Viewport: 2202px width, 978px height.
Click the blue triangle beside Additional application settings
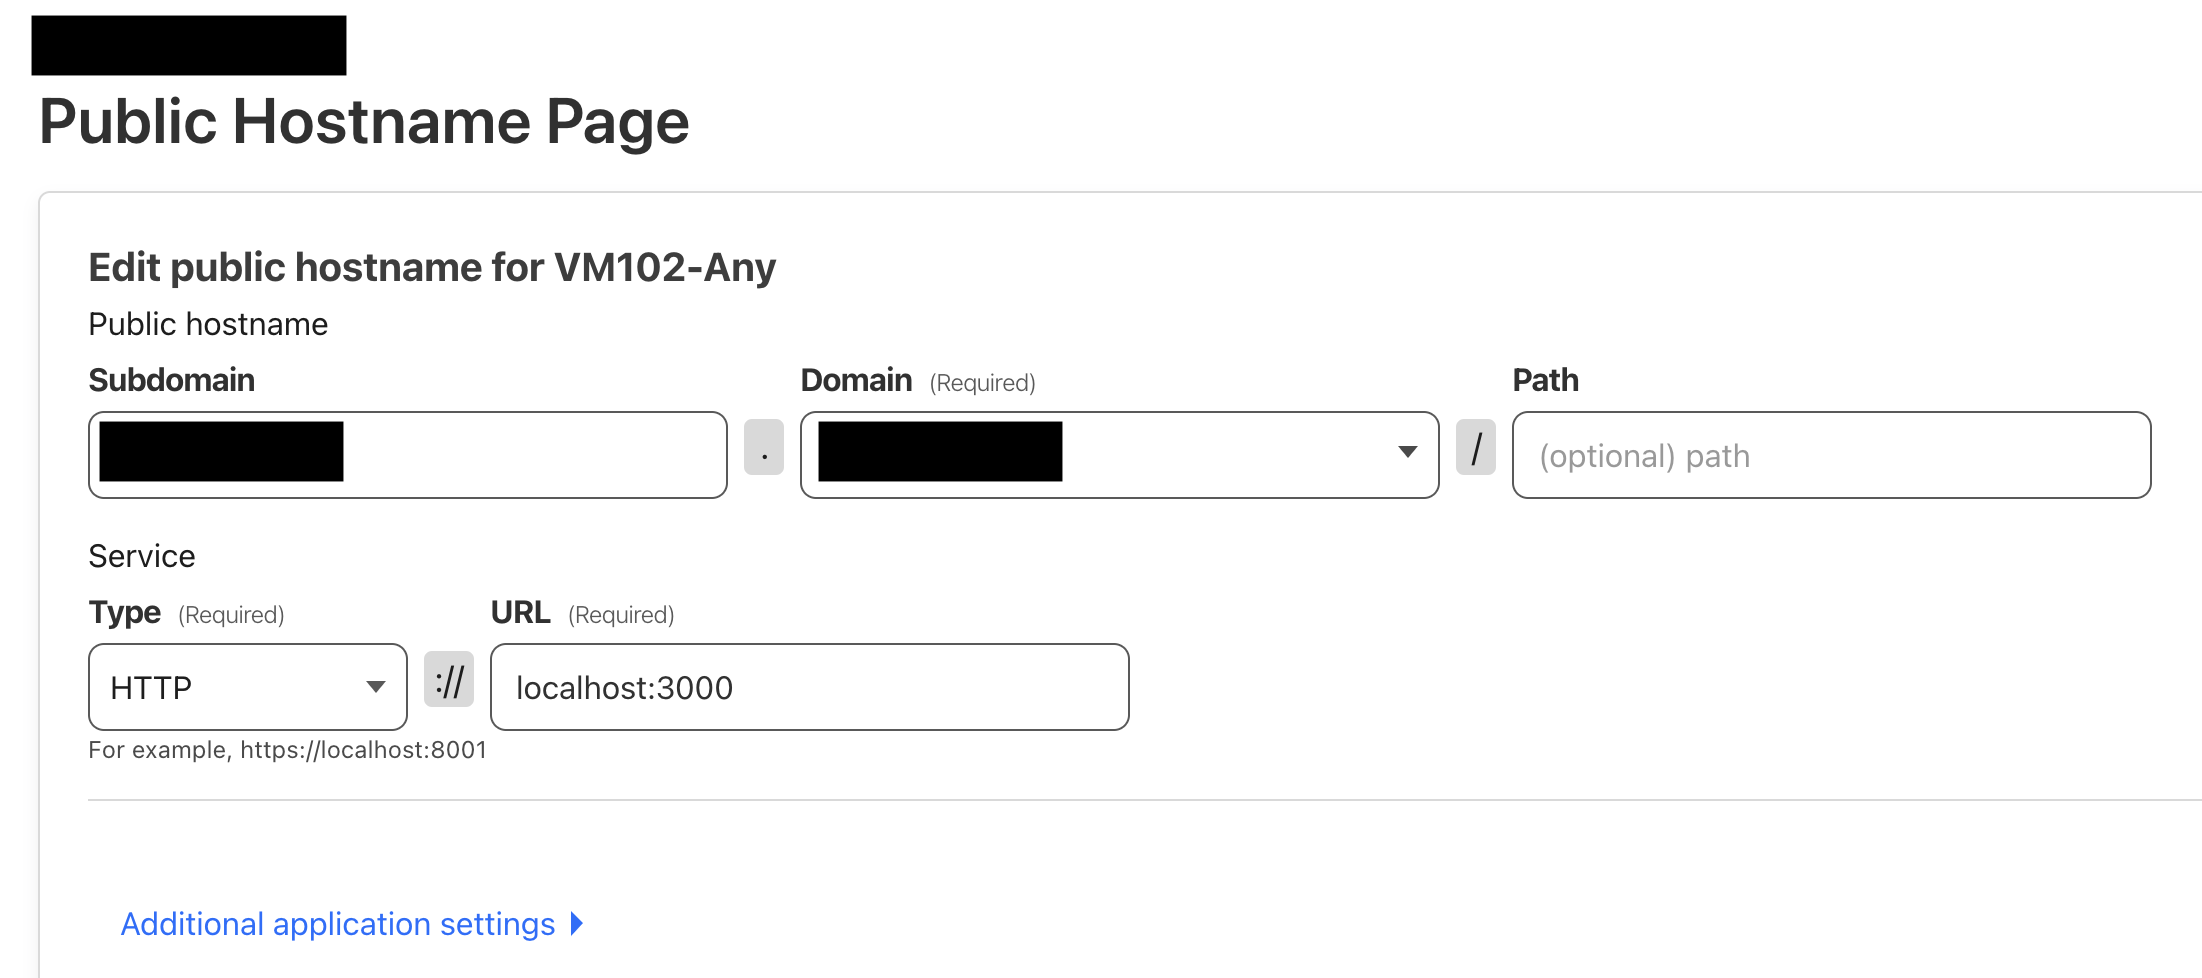[x=577, y=923]
